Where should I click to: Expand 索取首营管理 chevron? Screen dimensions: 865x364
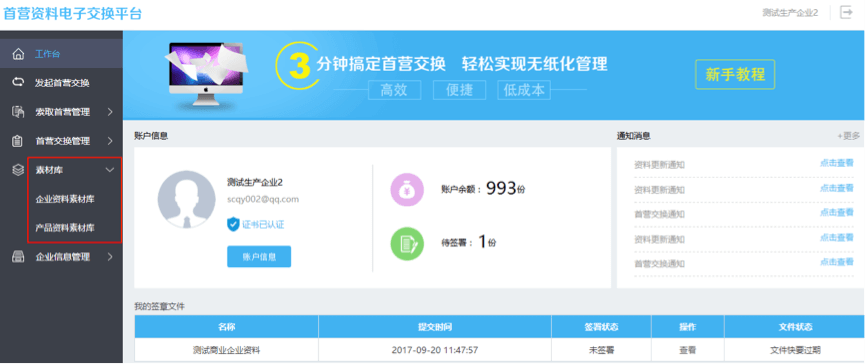point(110,112)
